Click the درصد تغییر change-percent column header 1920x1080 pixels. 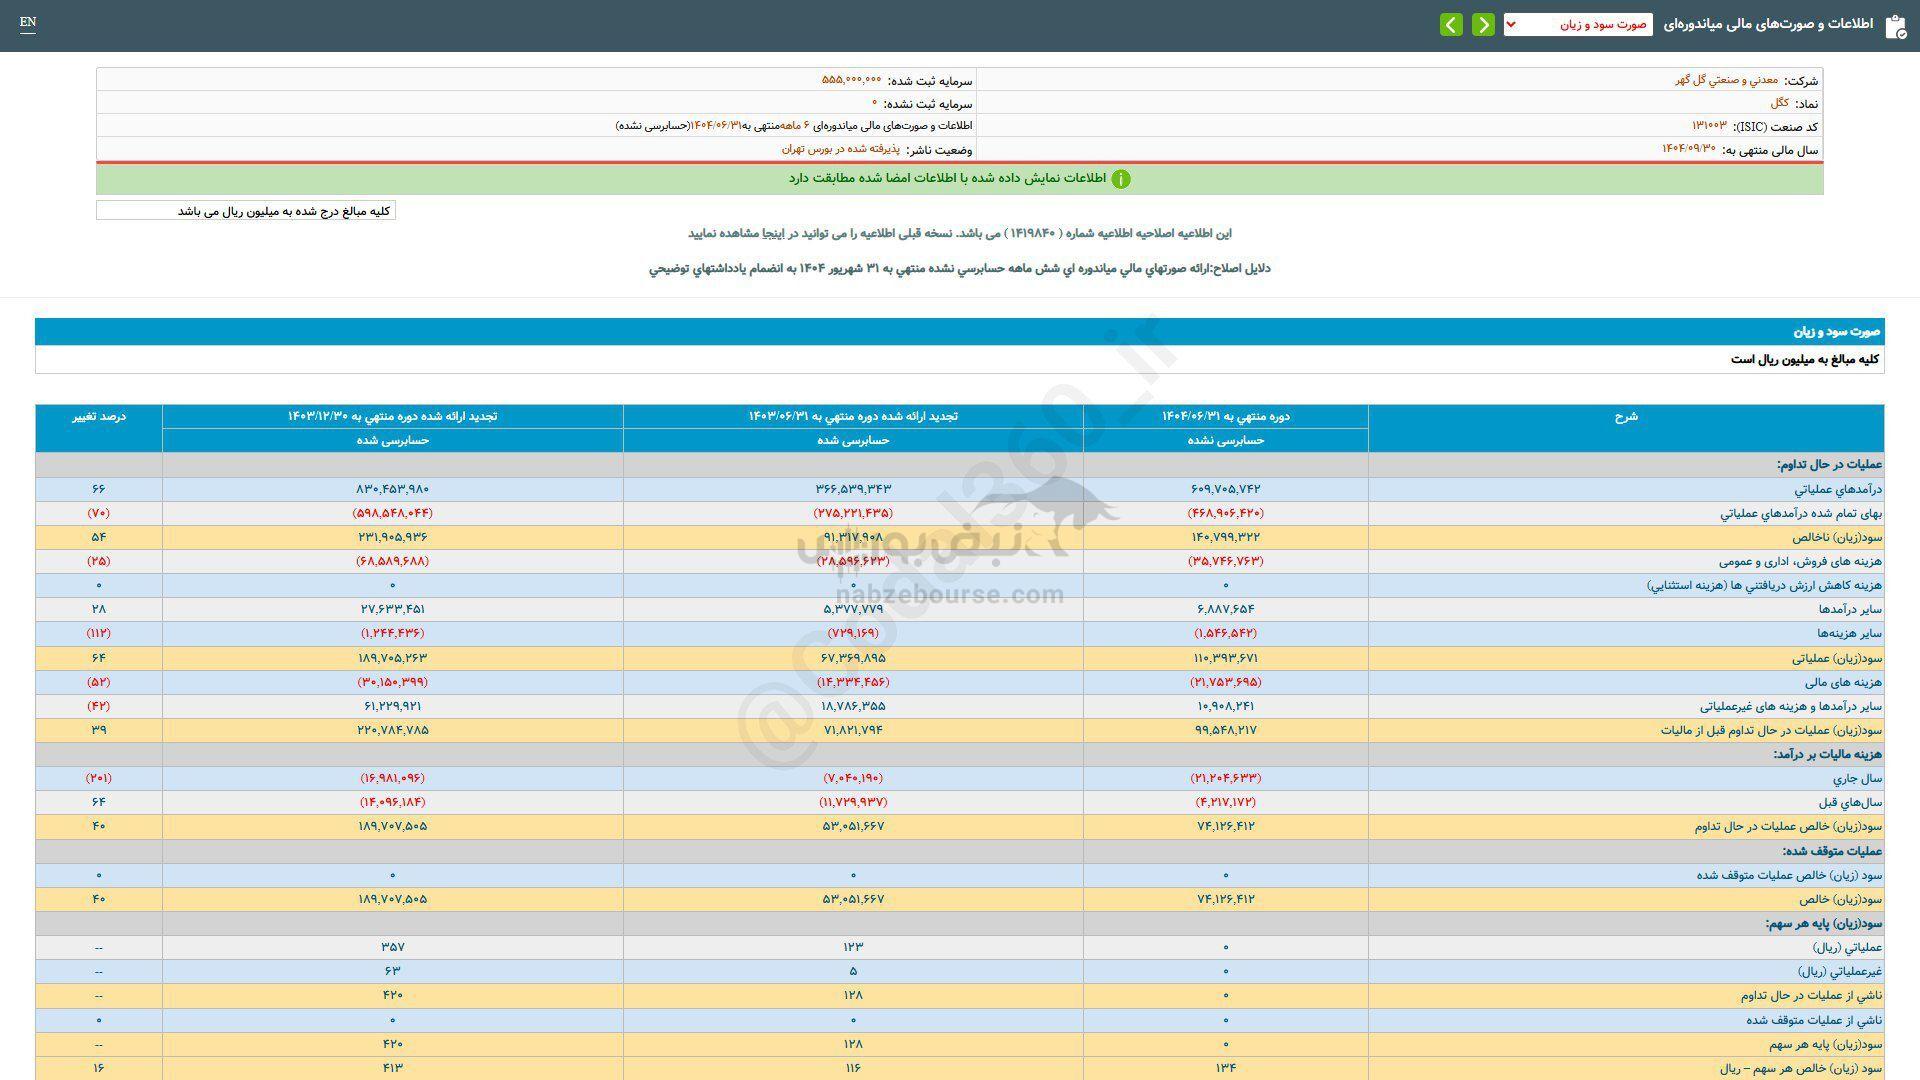(99, 416)
